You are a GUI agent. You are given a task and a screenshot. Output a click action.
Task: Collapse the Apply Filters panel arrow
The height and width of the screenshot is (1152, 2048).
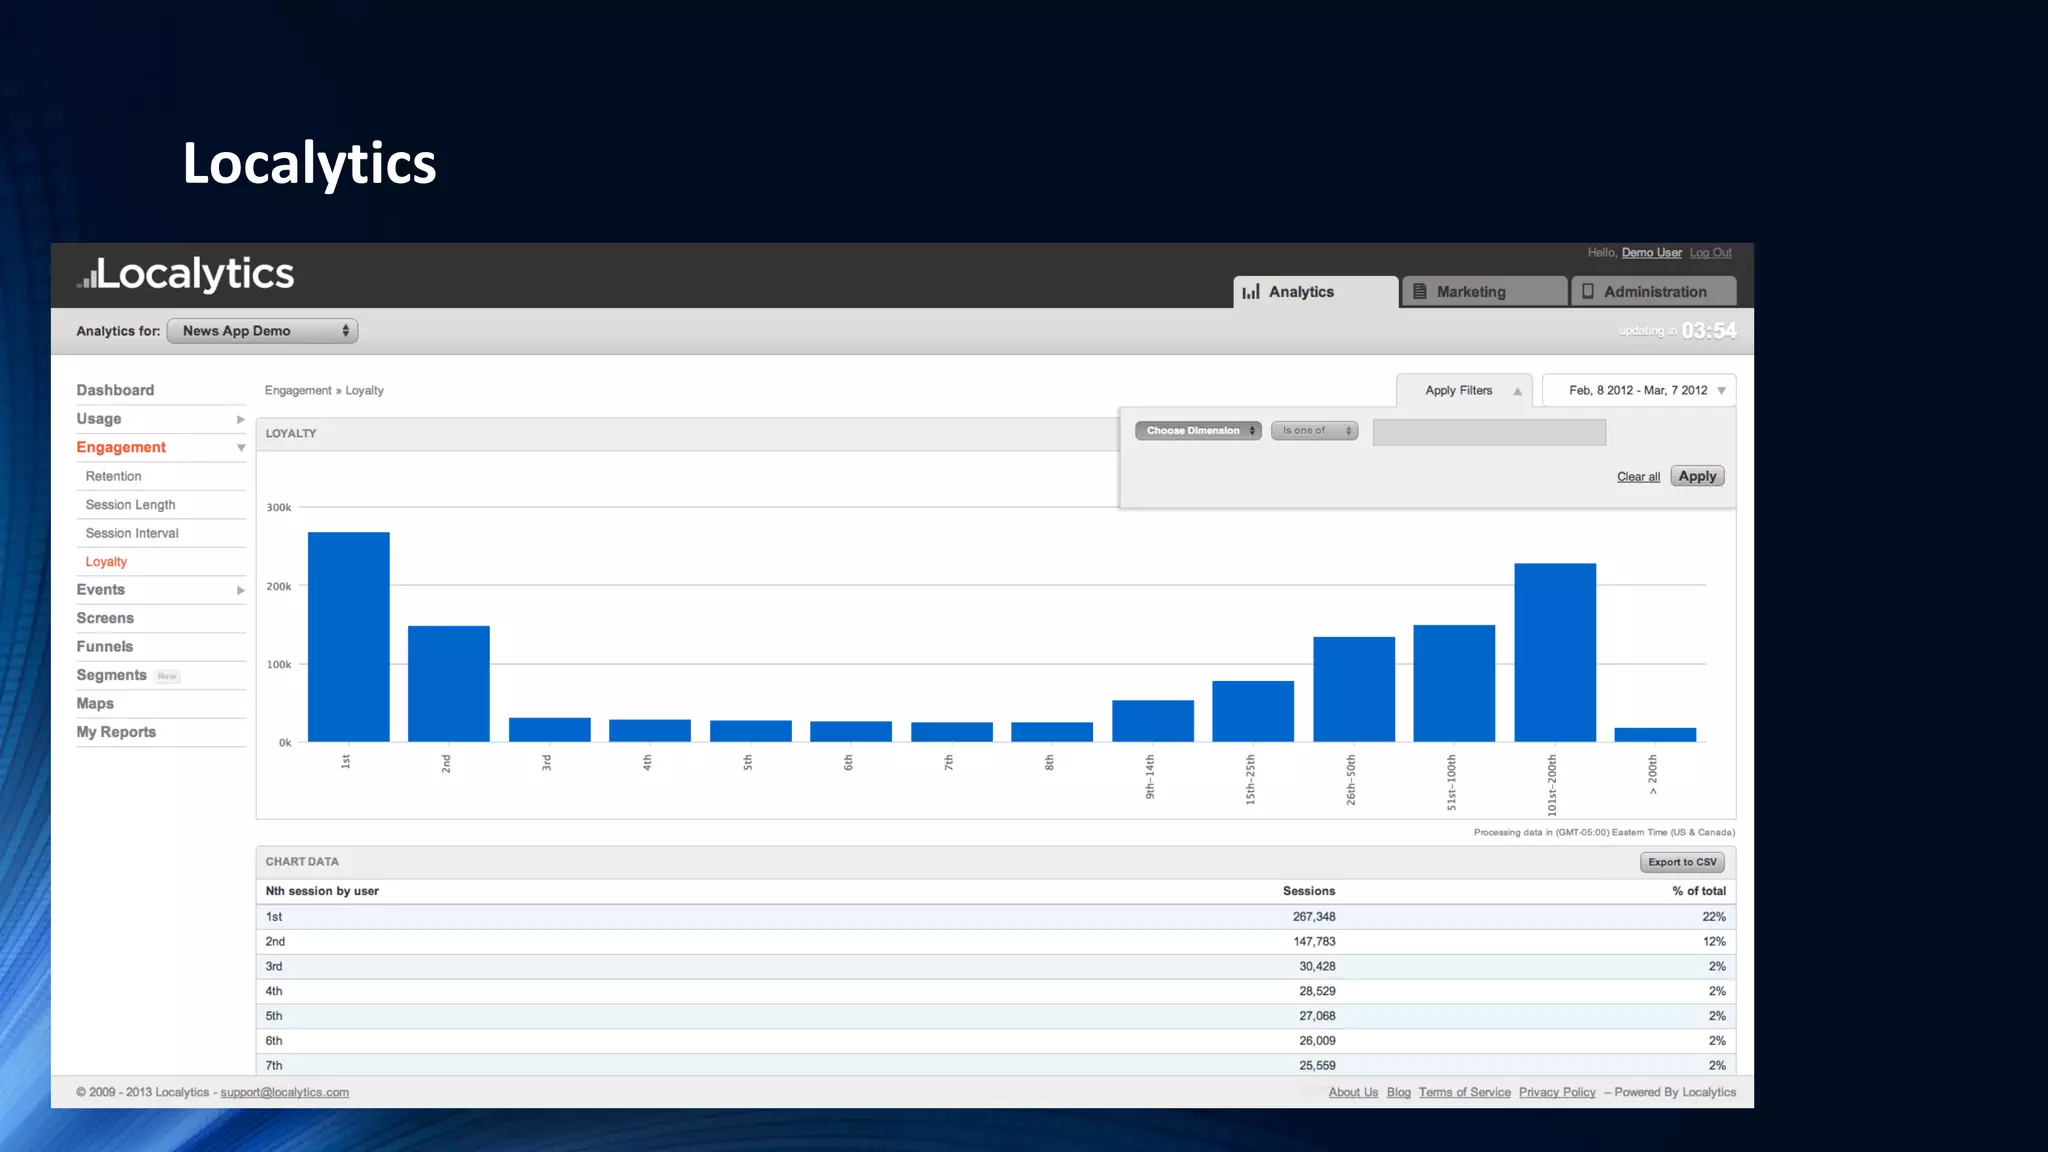(1517, 391)
